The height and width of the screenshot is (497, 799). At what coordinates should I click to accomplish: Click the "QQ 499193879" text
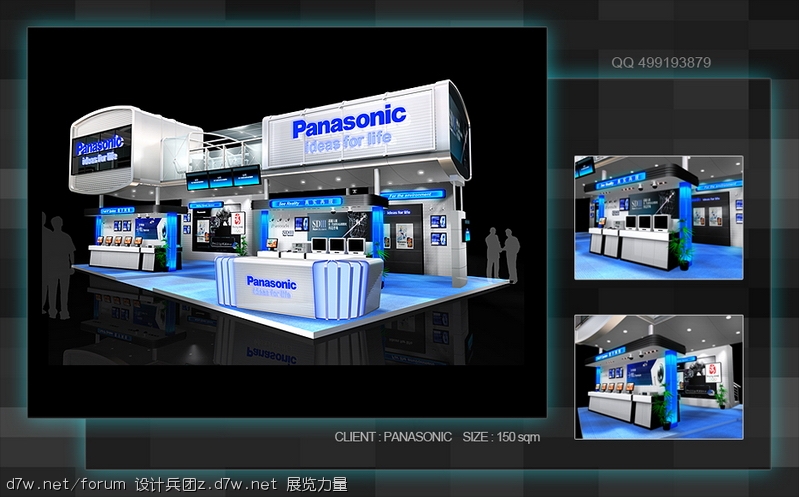661,63
